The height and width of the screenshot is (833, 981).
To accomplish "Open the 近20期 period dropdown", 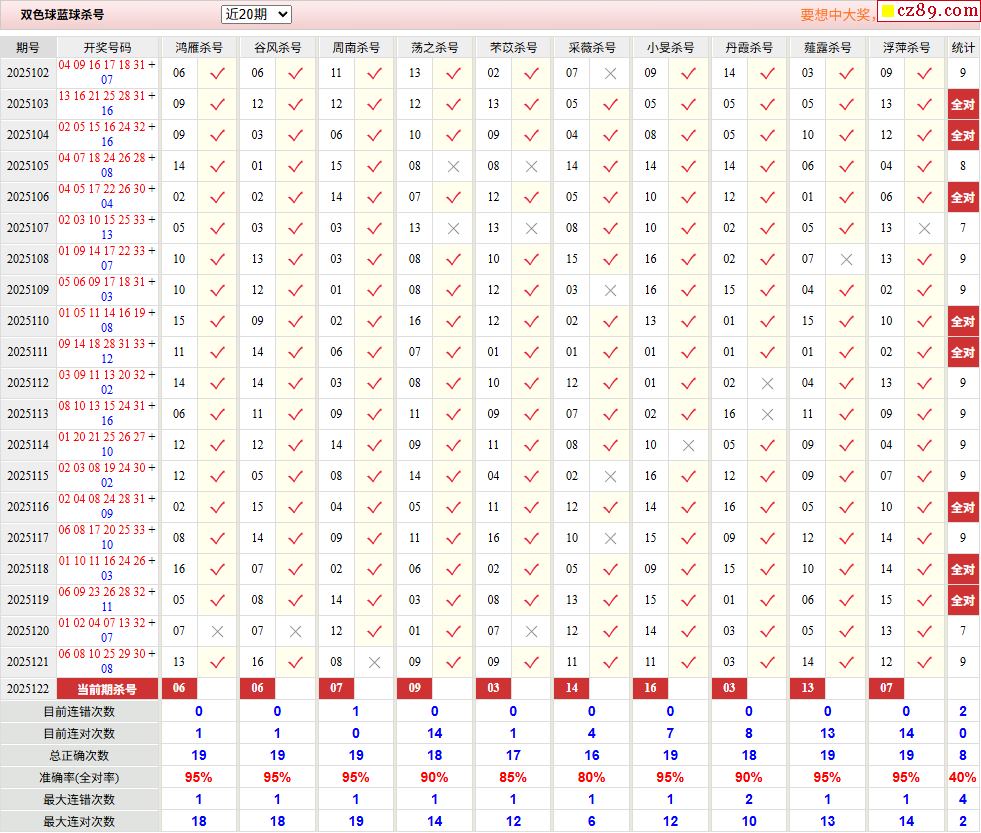I will (x=256, y=14).
